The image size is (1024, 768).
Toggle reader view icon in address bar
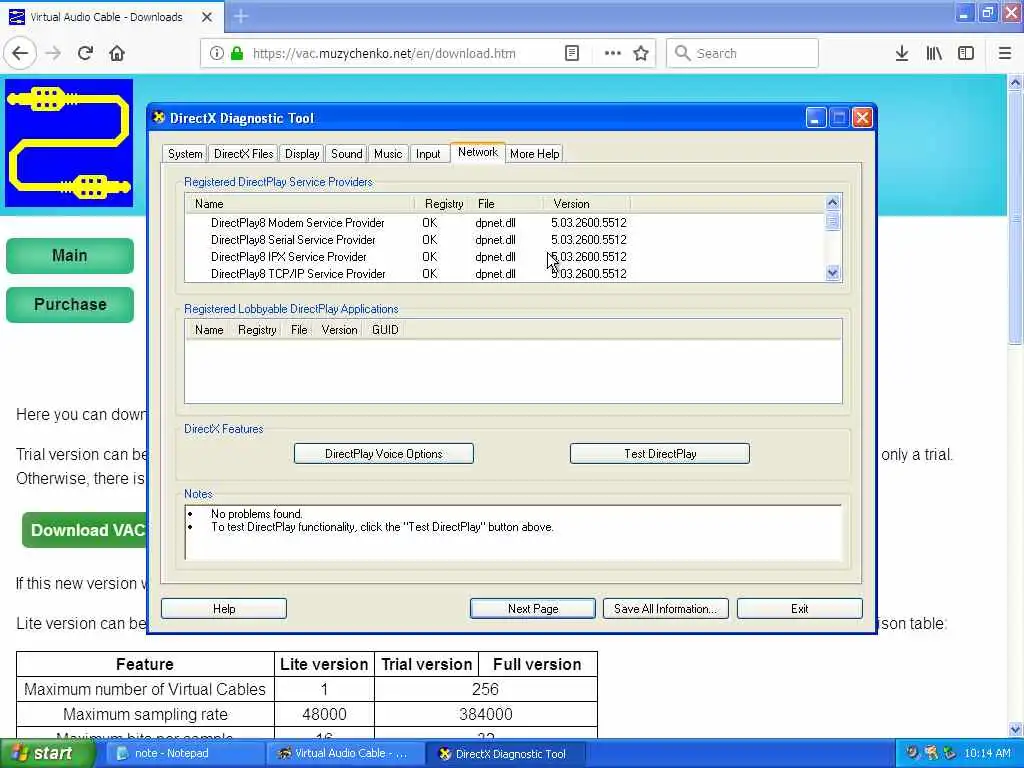[571, 54]
